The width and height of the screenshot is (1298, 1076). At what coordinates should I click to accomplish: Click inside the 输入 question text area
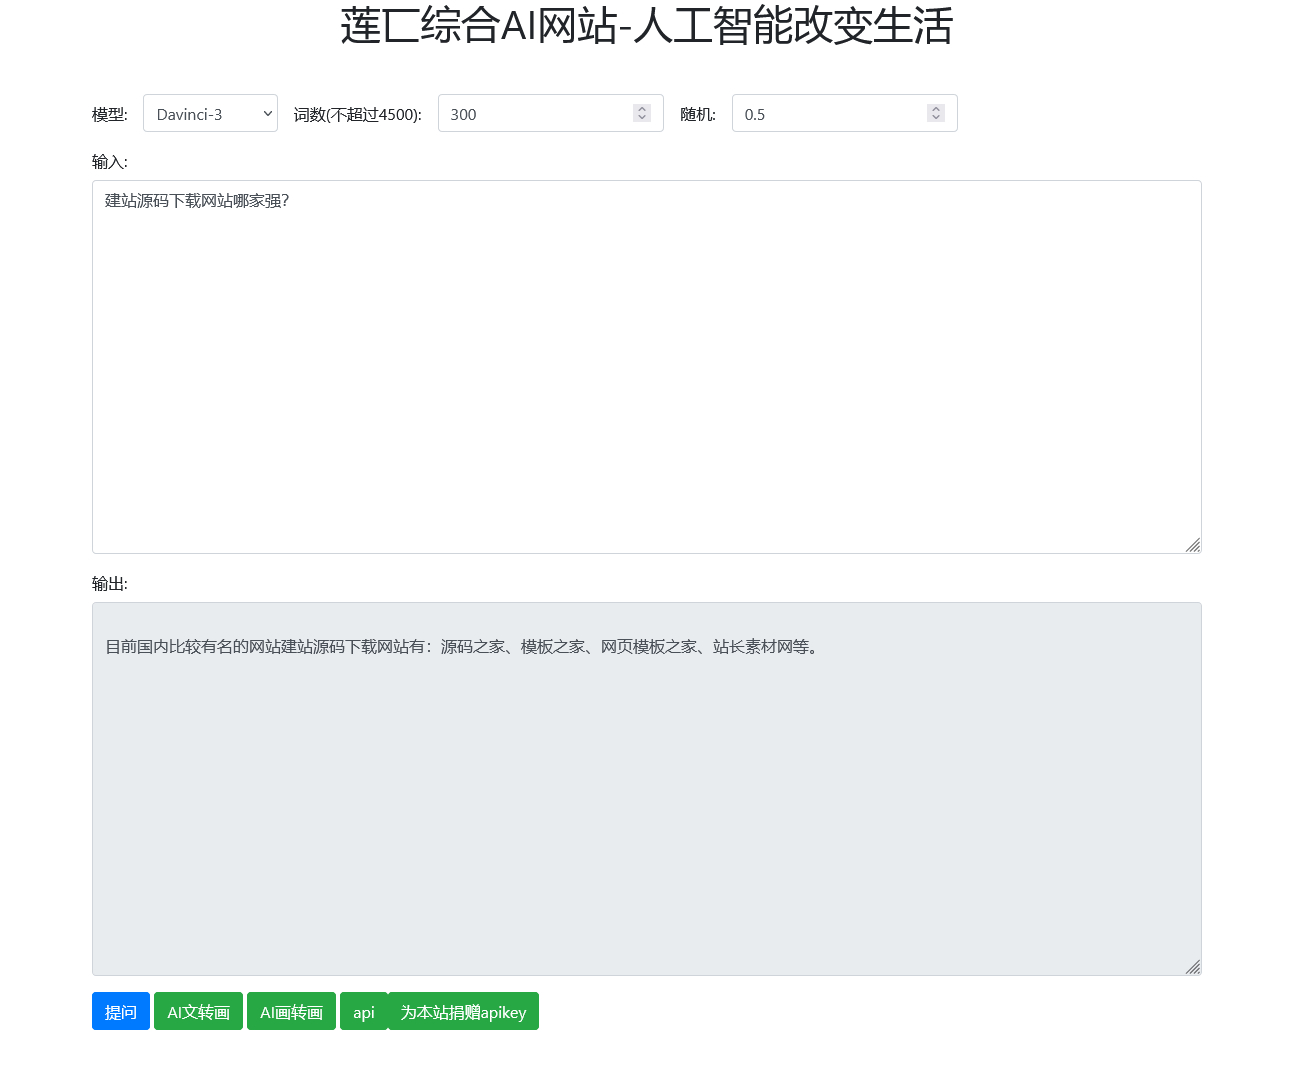646,366
